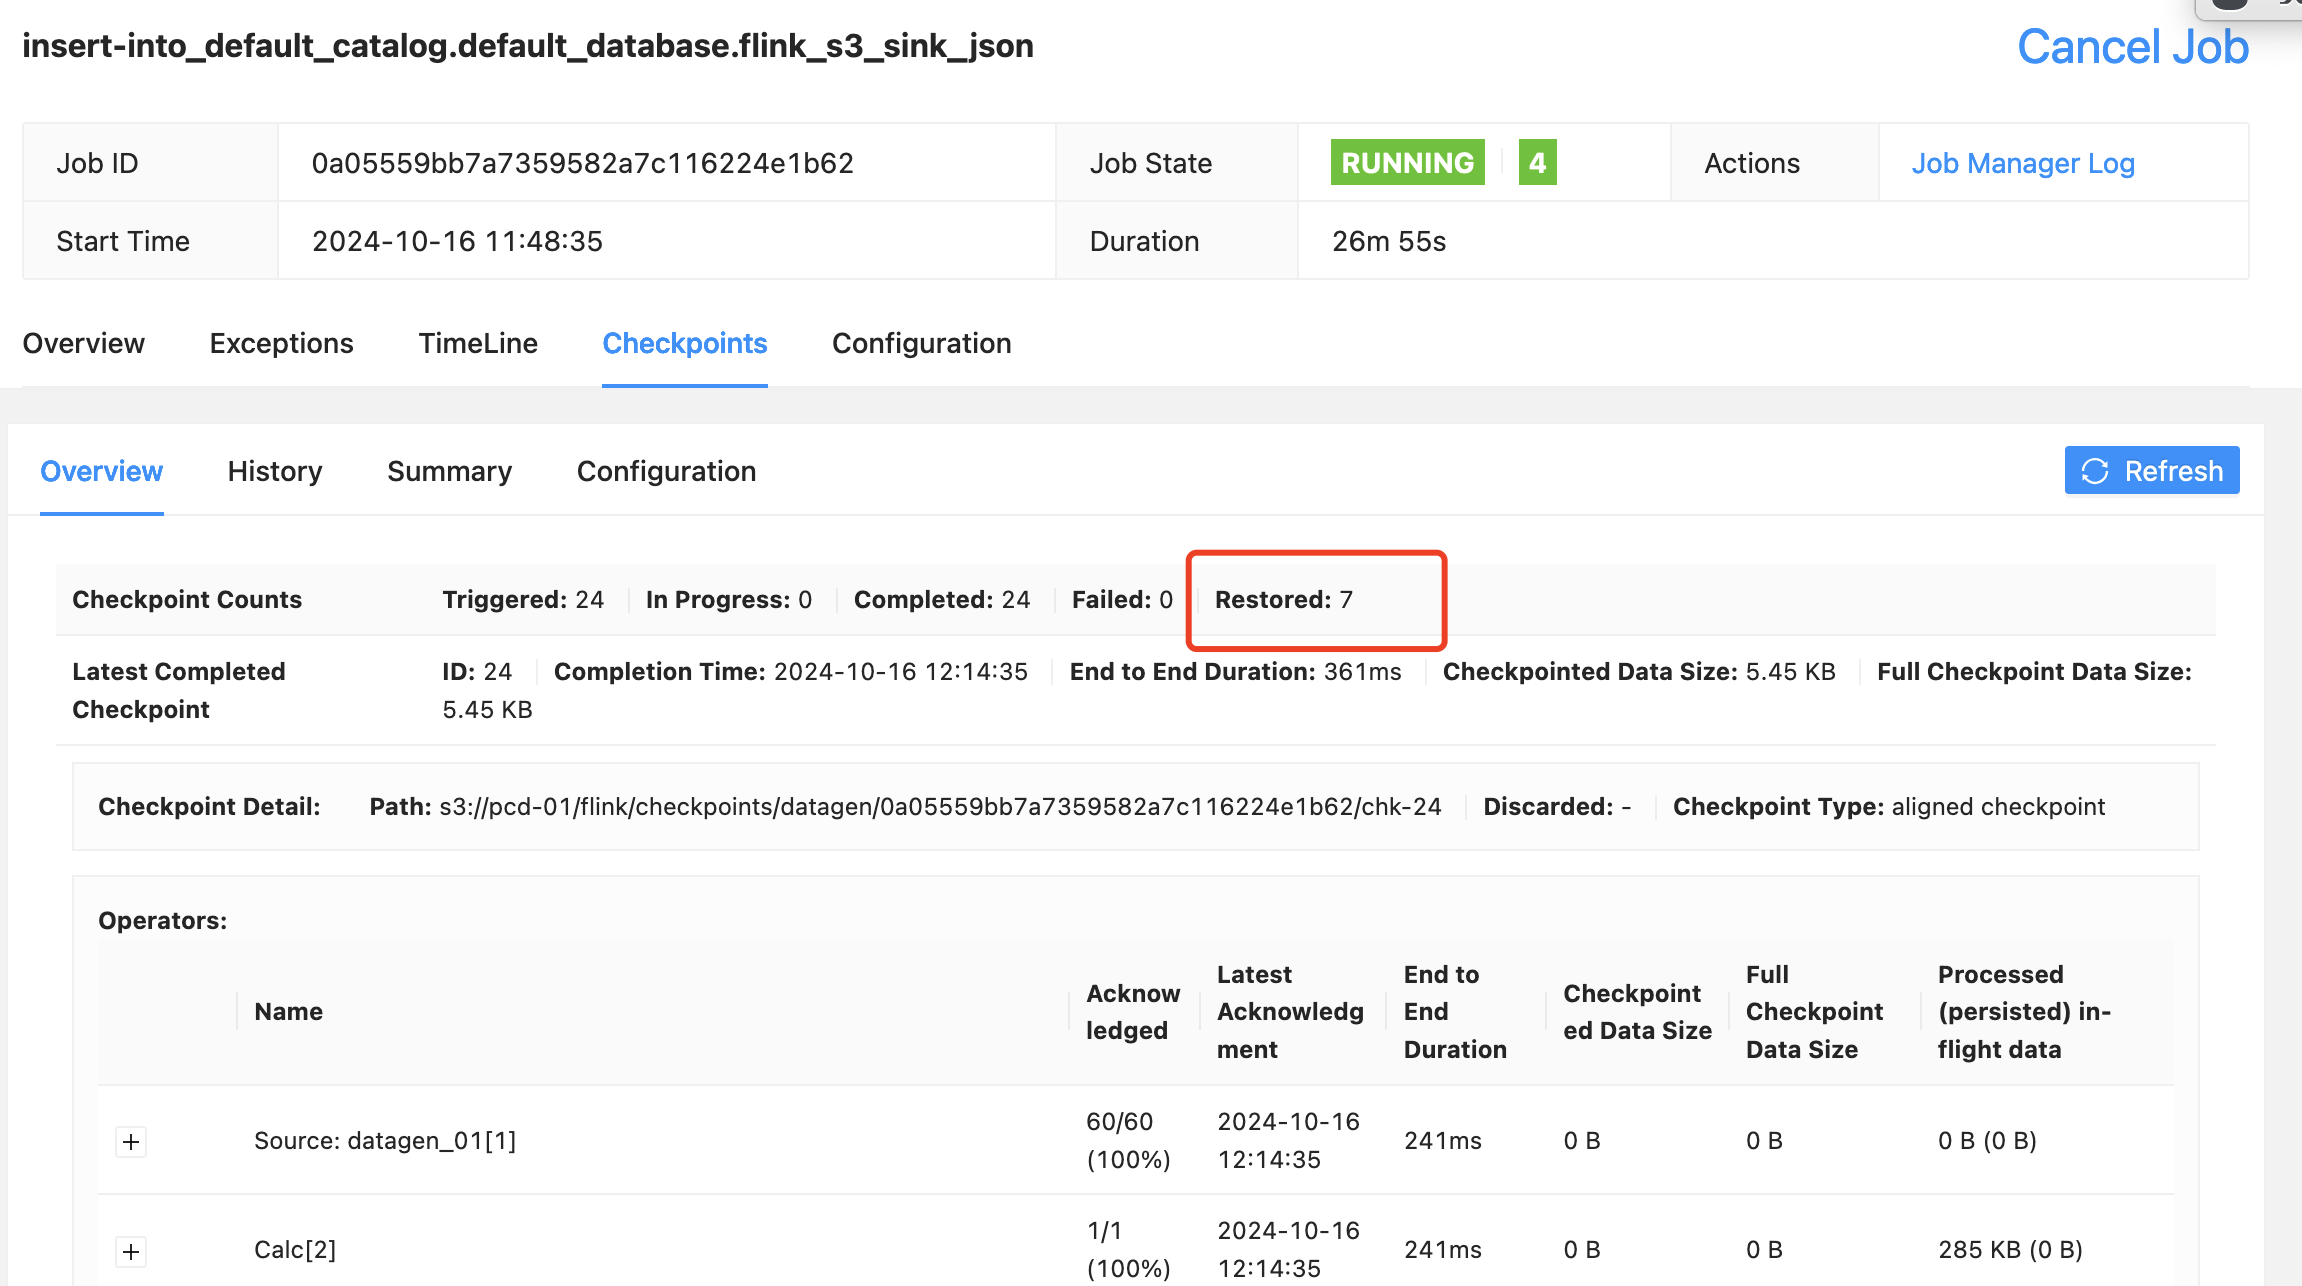This screenshot has width=2302, height=1286.
Task: Open the Job Manager Log link
Action: coord(2022,163)
